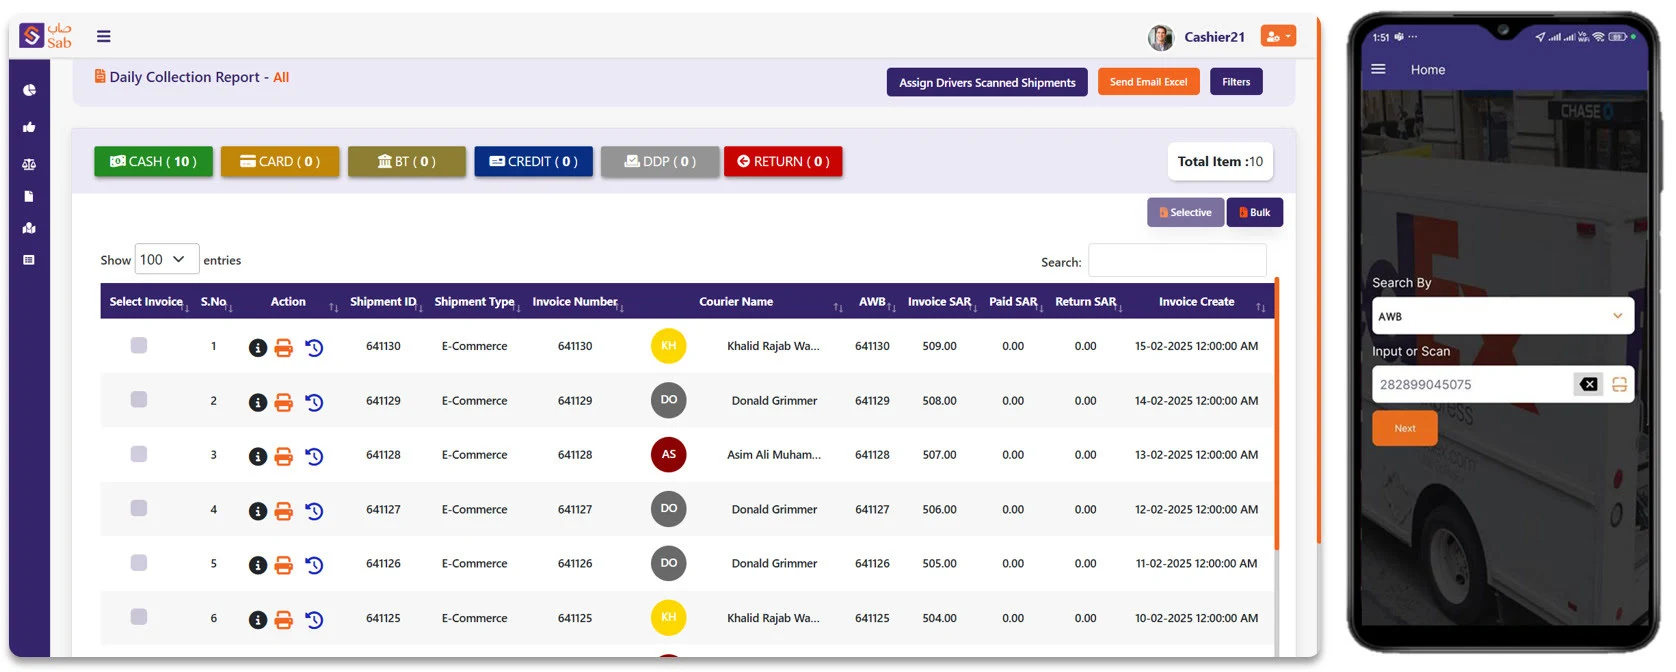Open the thumbs-up sidebar icon
The height and width of the screenshot is (672, 1676).
click(29, 127)
